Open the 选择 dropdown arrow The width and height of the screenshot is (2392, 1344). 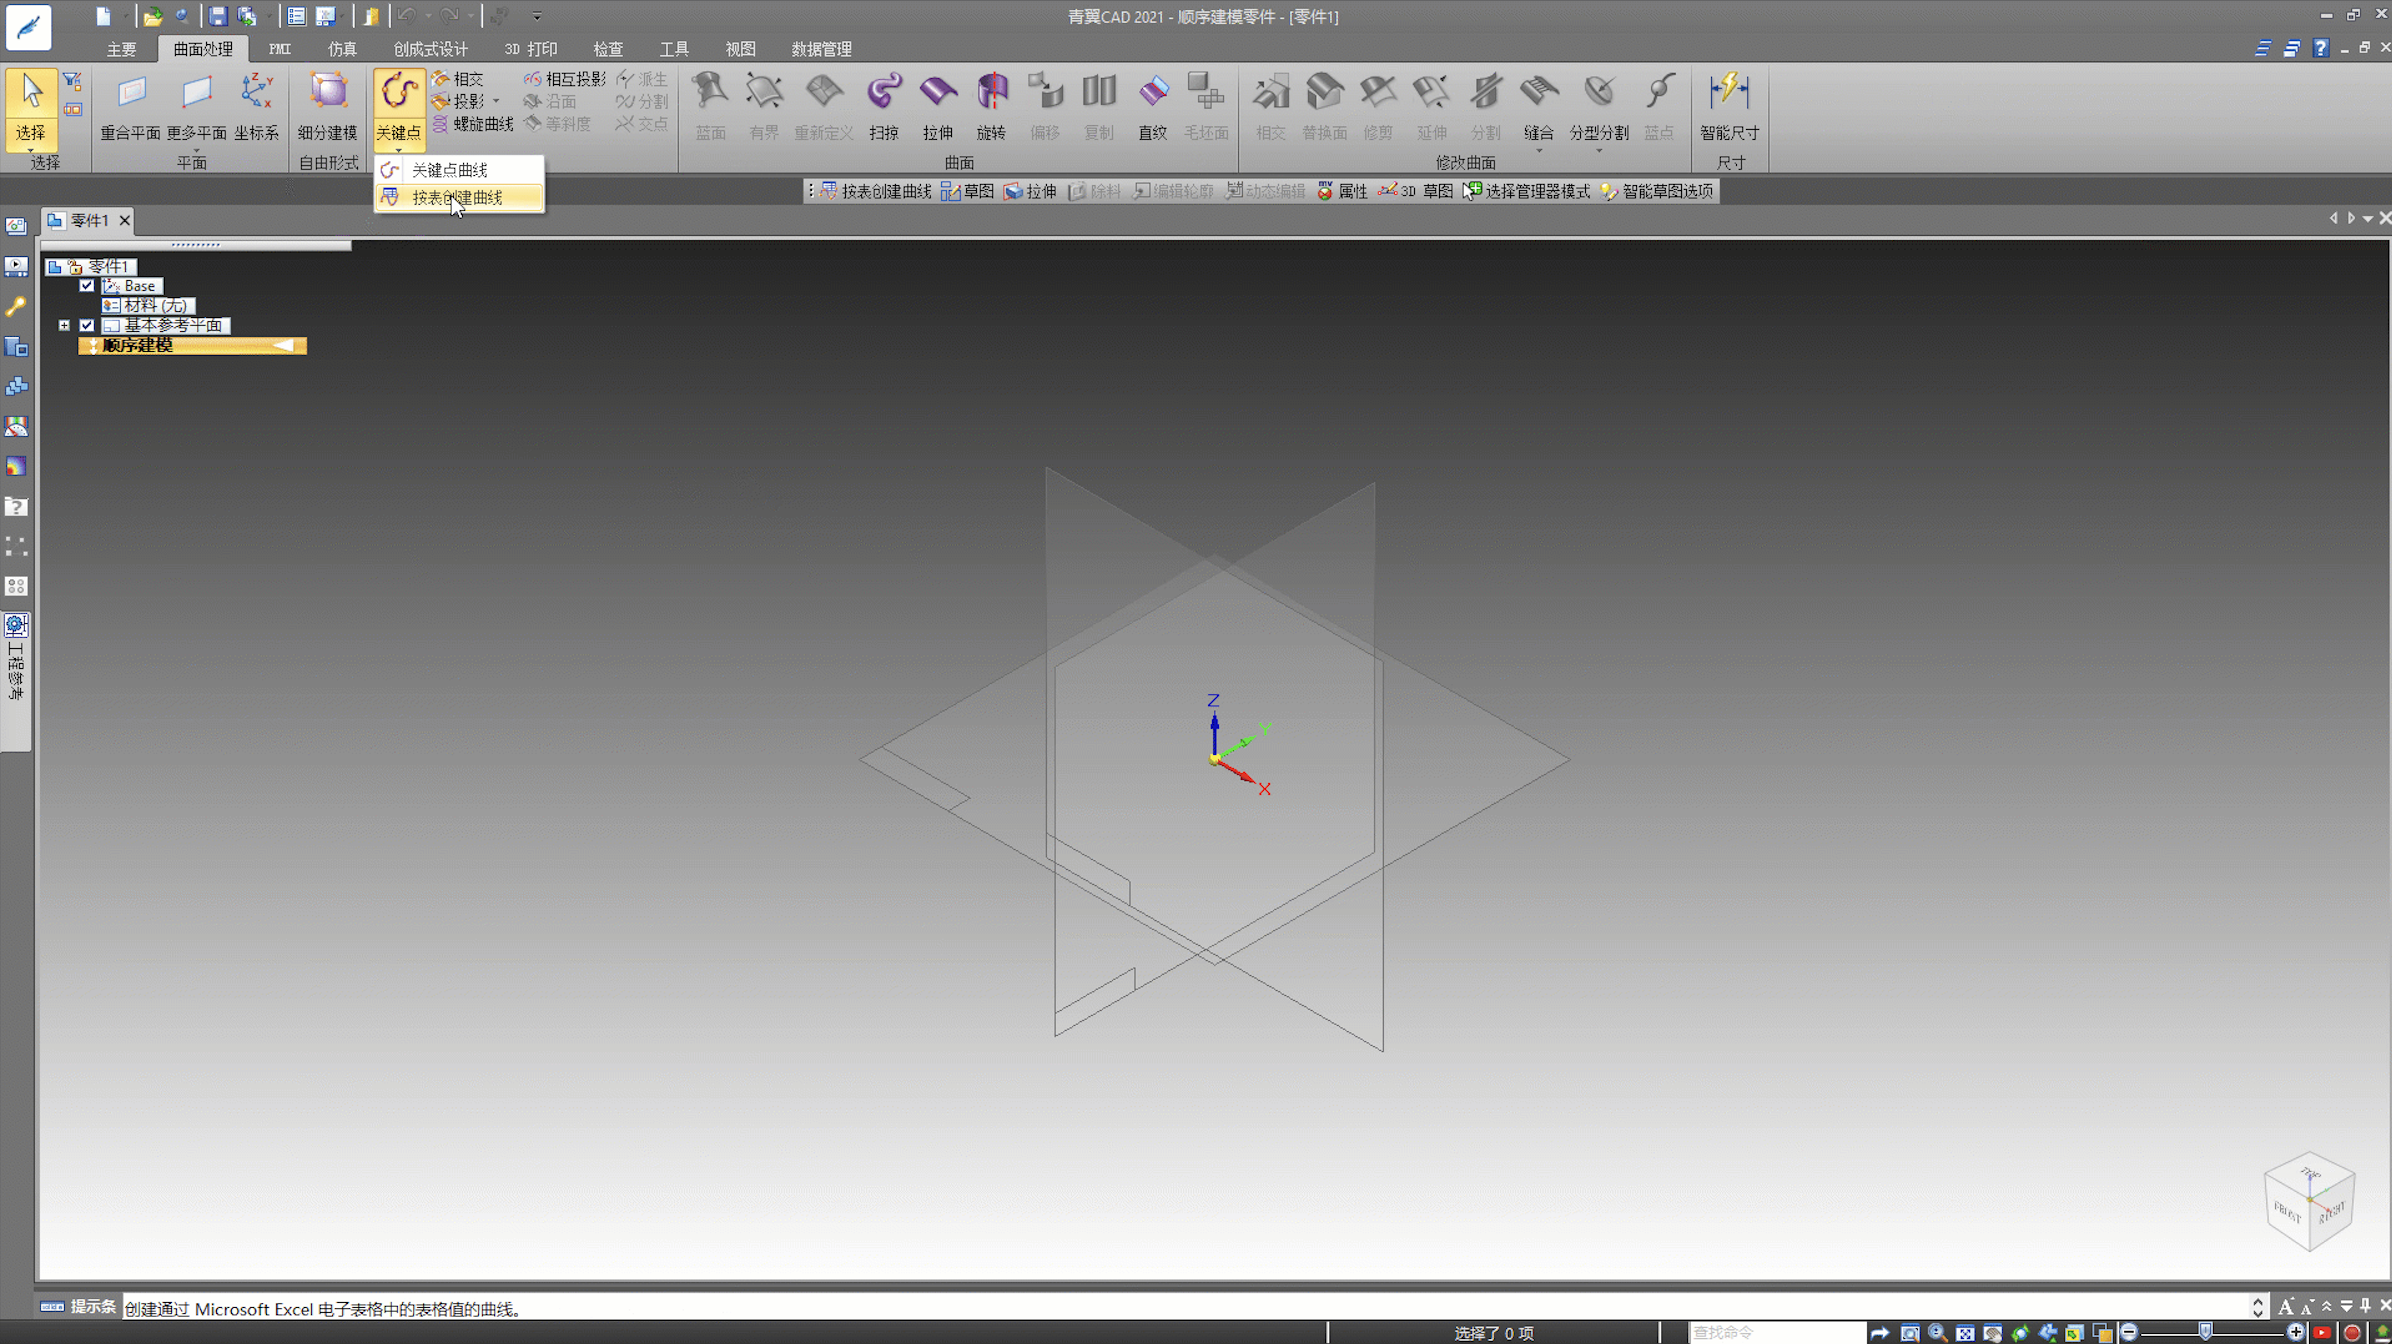coord(31,150)
